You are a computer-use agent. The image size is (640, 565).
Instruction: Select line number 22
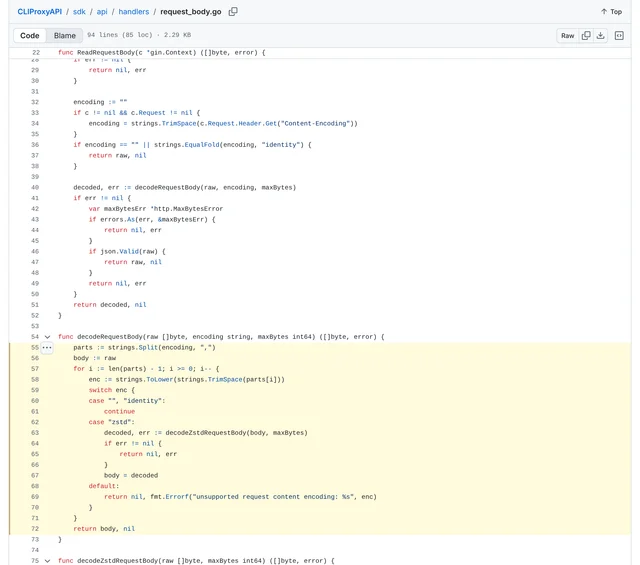[36, 52]
